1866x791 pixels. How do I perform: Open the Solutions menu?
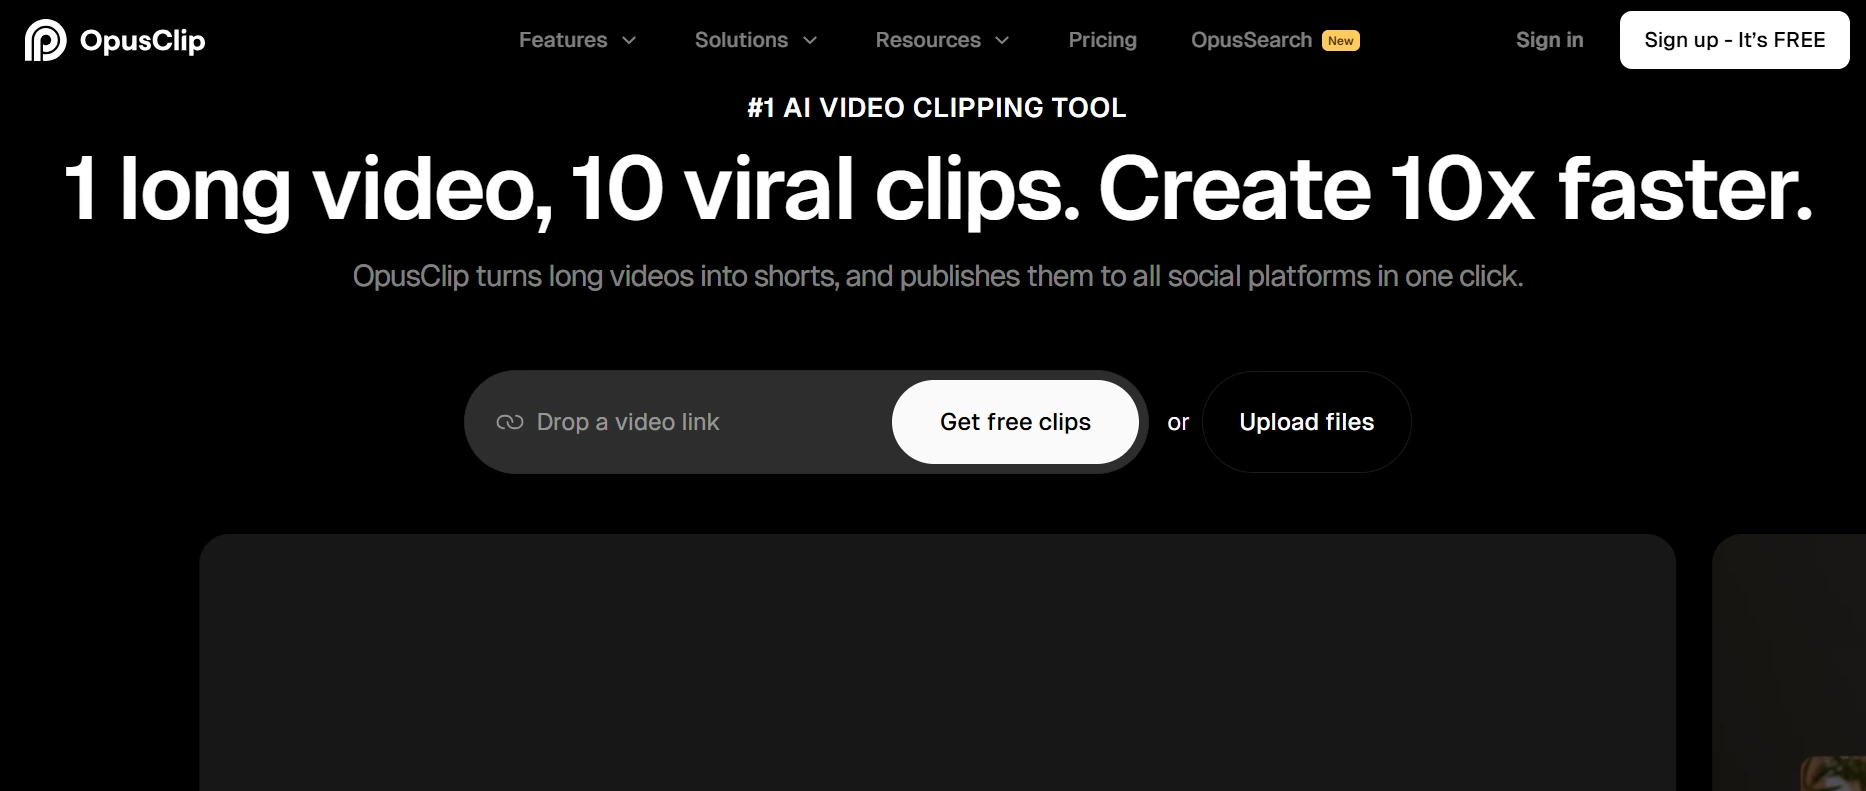[x=741, y=40]
